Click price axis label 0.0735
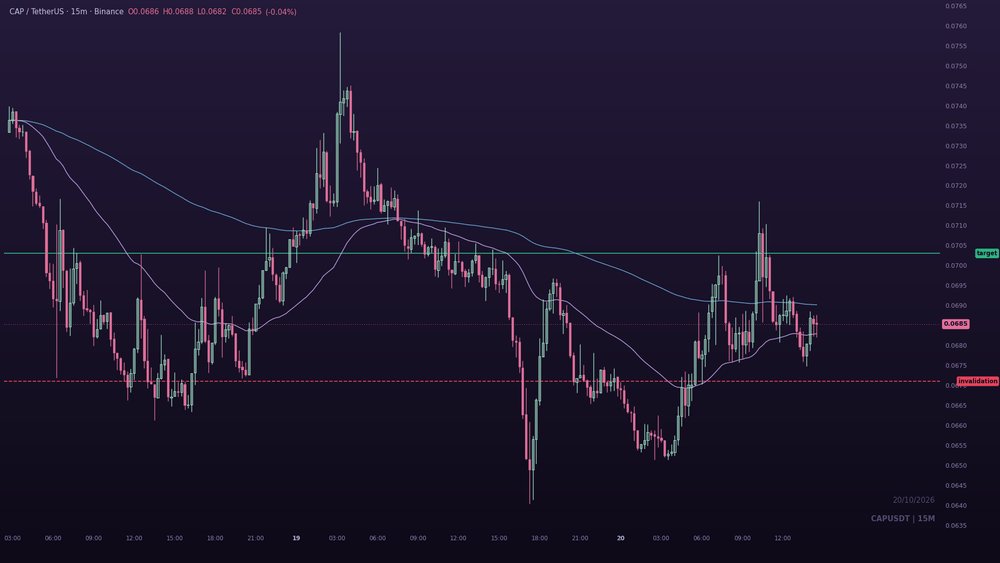Screen dimensions: 1000x563 click(x=956, y=126)
